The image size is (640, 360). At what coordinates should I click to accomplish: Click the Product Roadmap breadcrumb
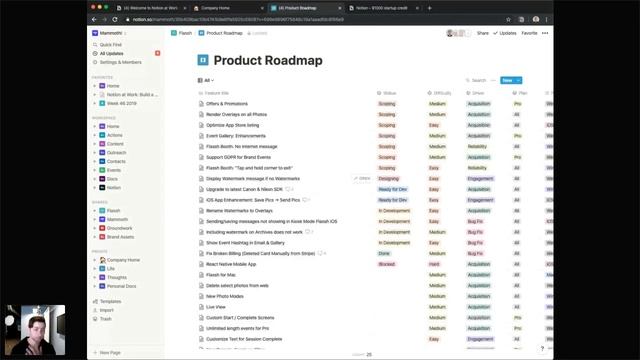pos(220,33)
